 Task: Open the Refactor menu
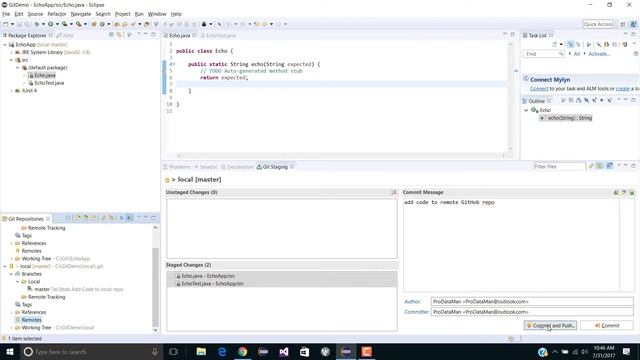(57, 14)
